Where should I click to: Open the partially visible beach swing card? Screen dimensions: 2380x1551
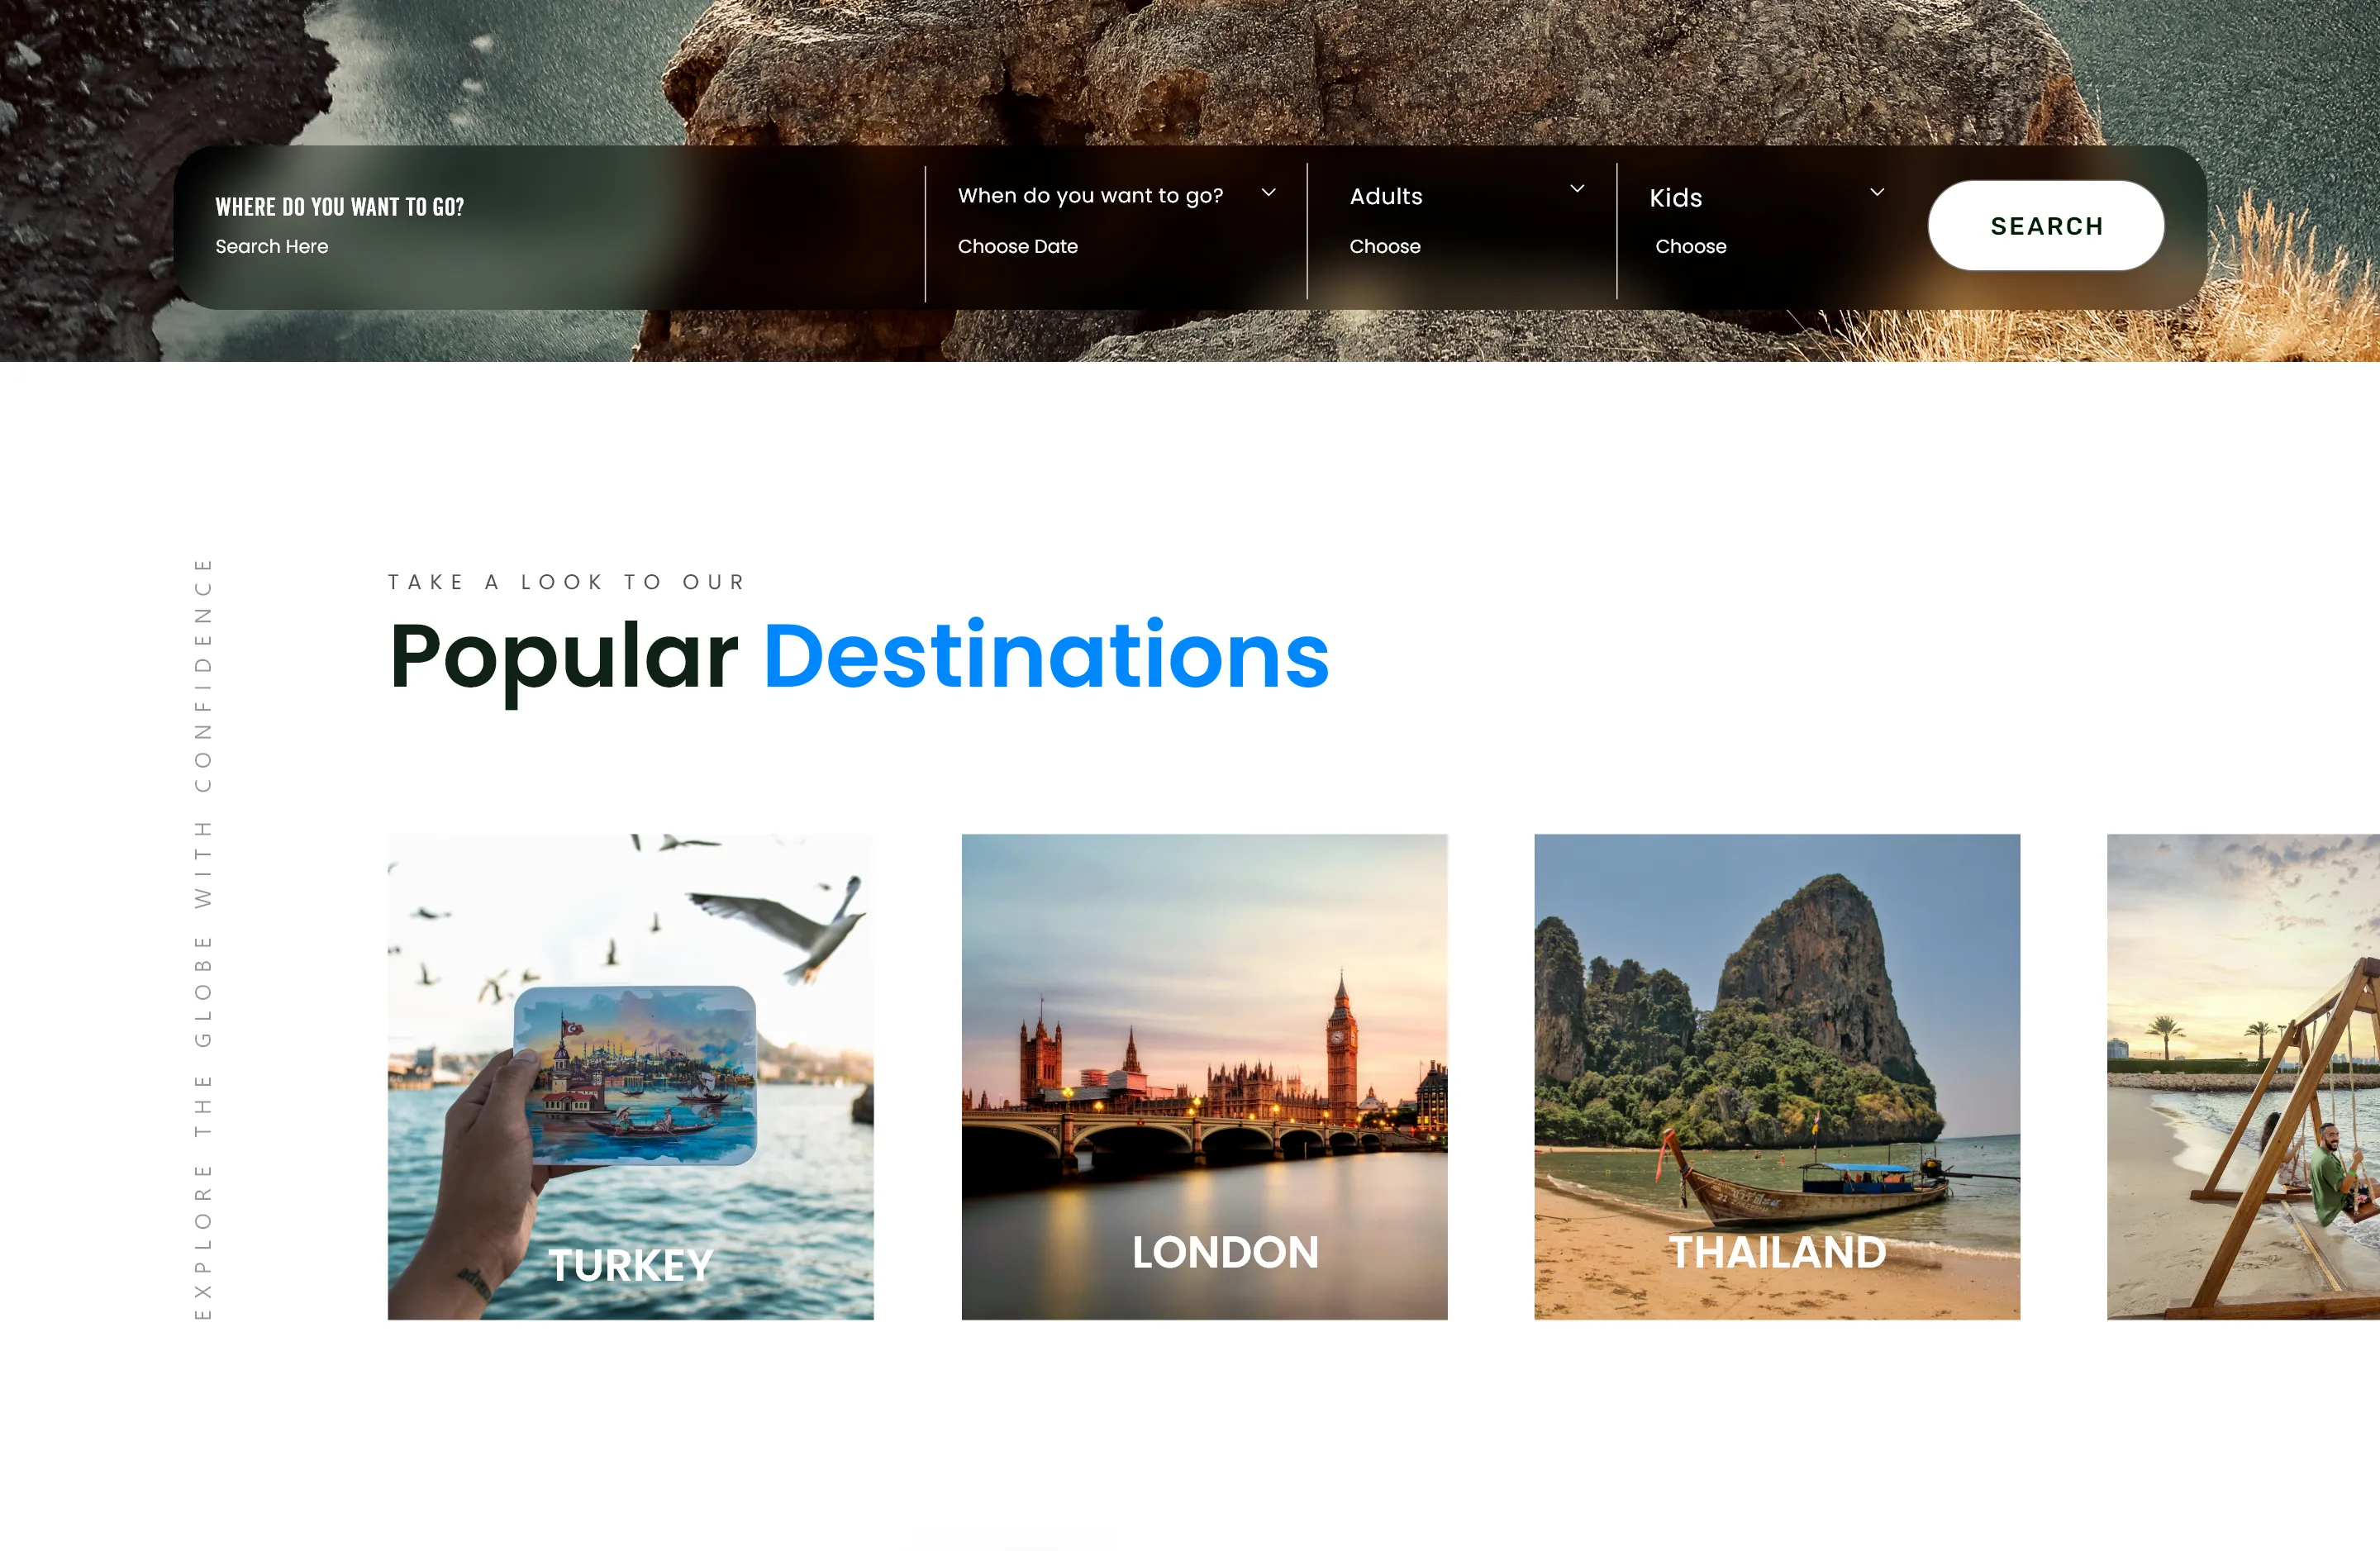(2243, 1077)
